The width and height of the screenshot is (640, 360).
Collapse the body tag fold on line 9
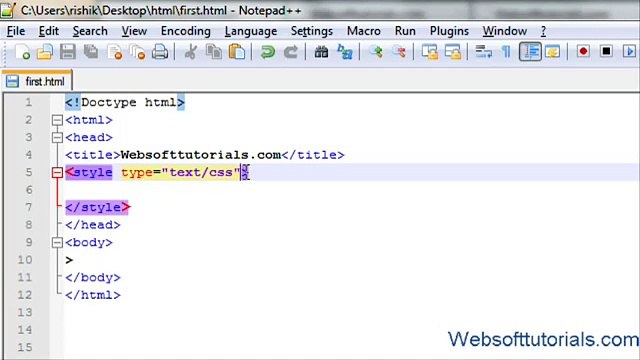57,243
